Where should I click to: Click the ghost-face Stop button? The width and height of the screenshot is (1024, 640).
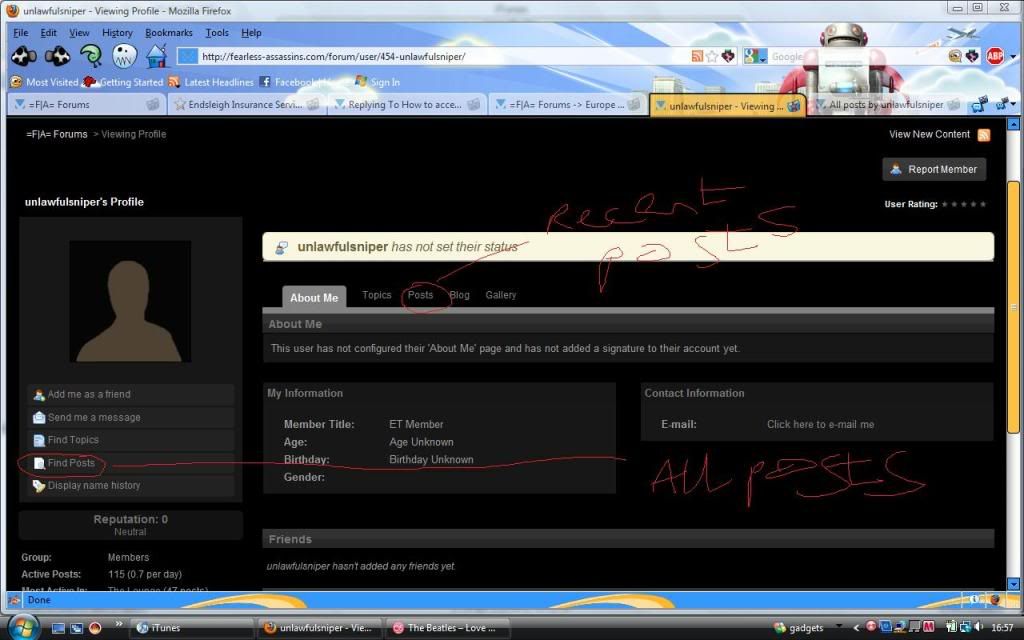pos(124,56)
